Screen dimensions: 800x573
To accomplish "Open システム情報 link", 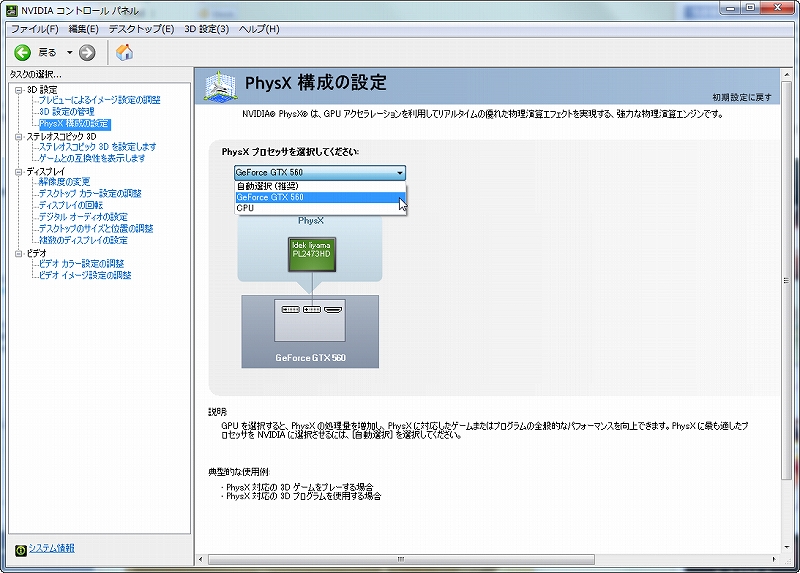I will [x=52, y=548].
